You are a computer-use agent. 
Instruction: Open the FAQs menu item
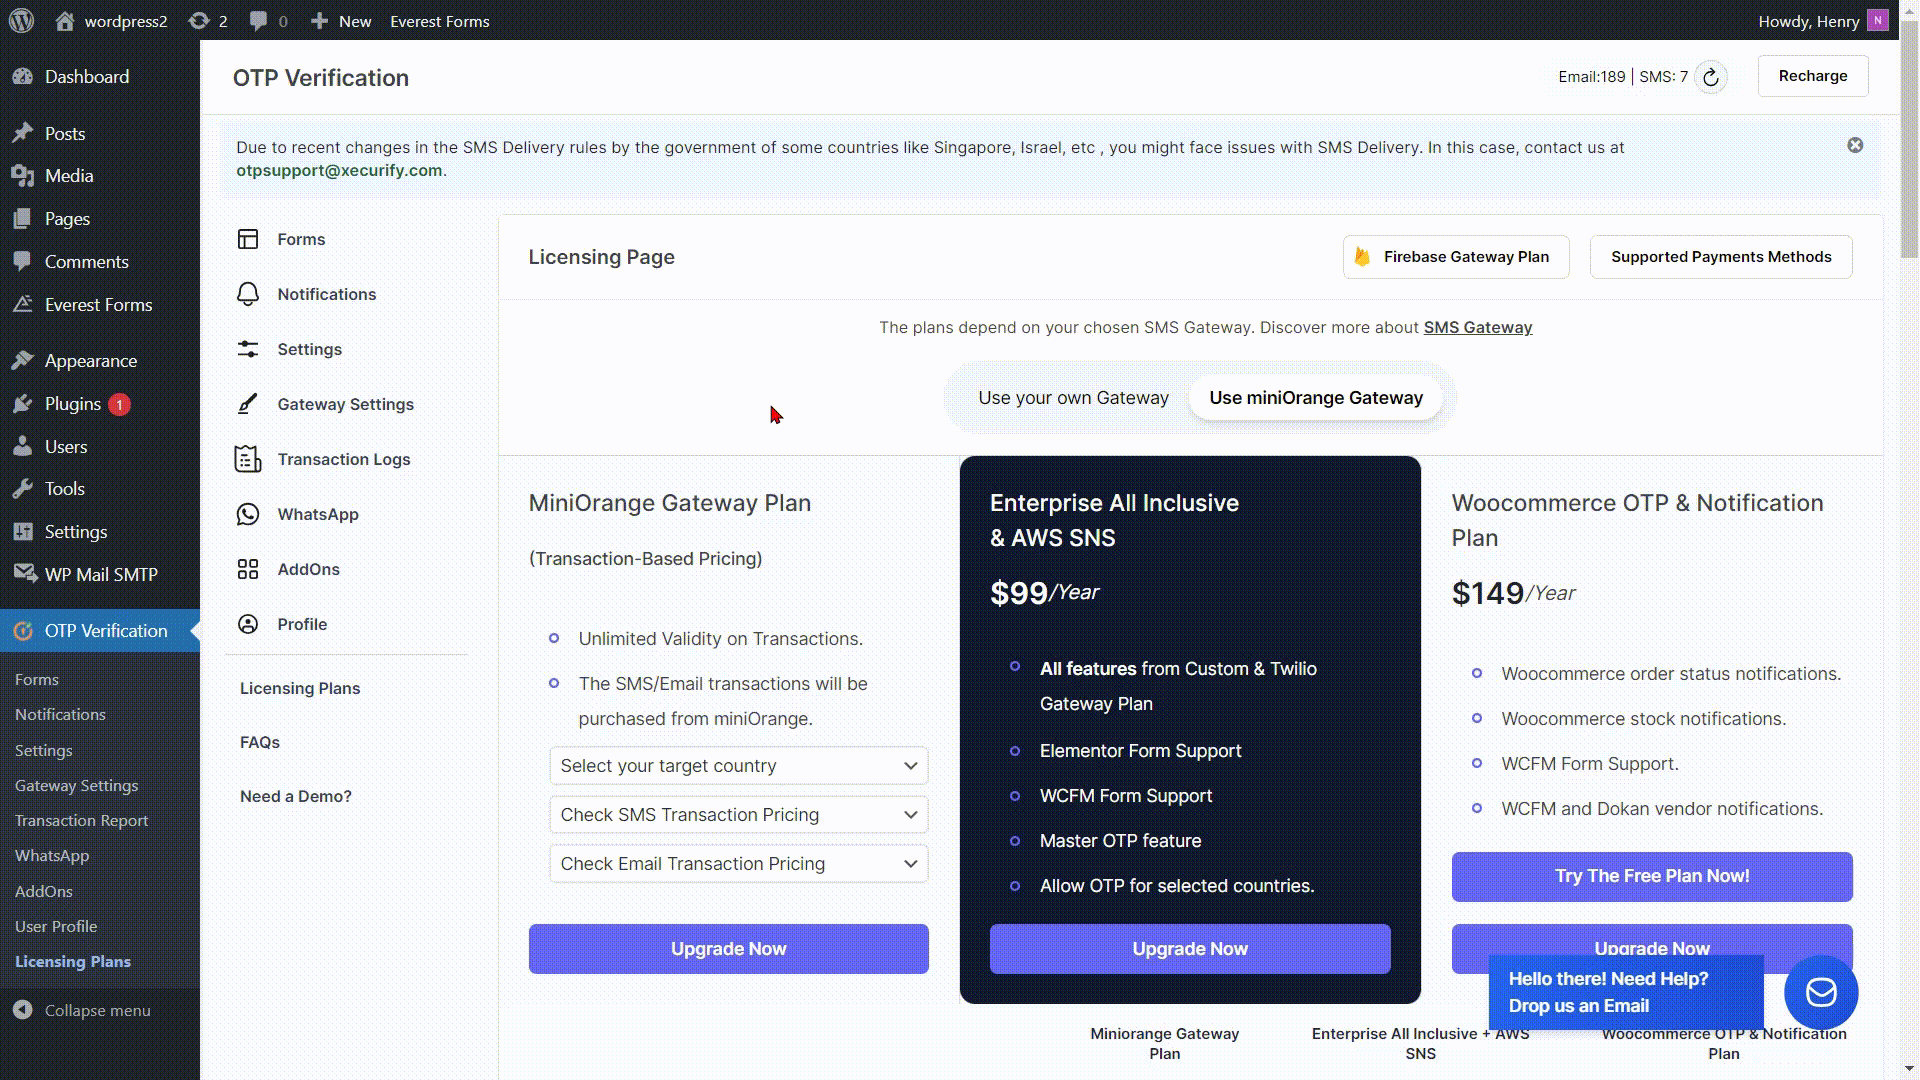260,742
